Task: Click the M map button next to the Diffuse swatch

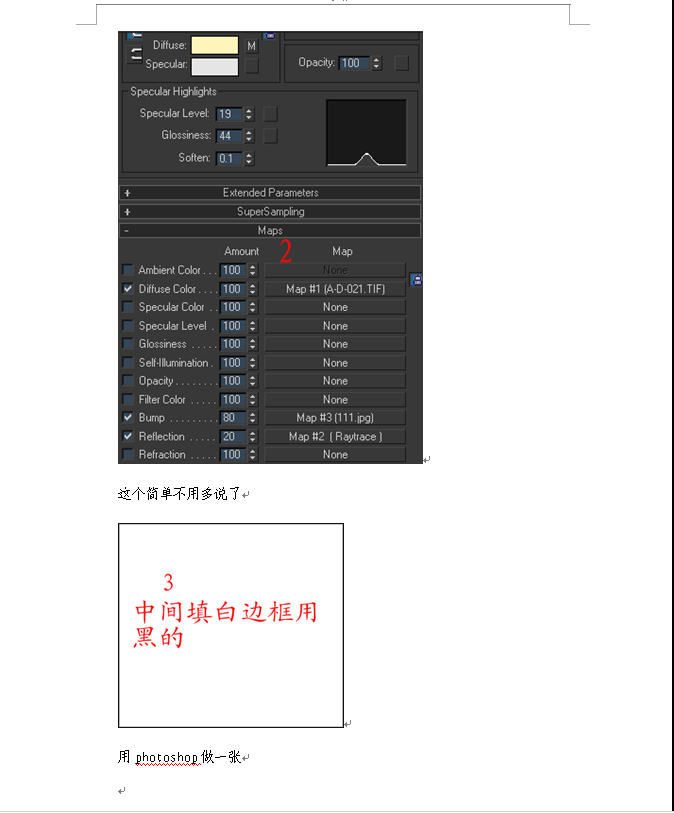Action: (x=251, y=46)
